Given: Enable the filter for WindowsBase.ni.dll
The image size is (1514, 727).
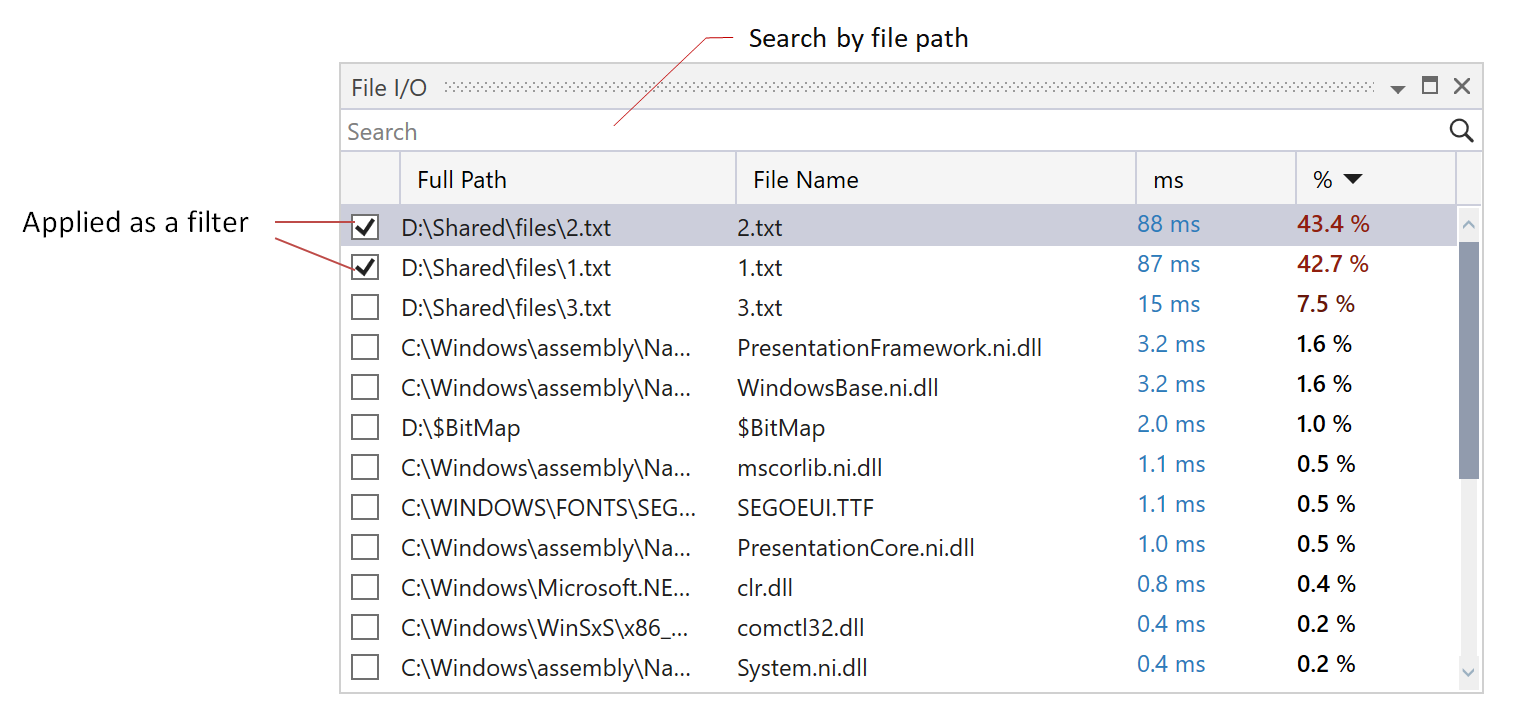Looking at the screenshot, I should tap(364, 387).
